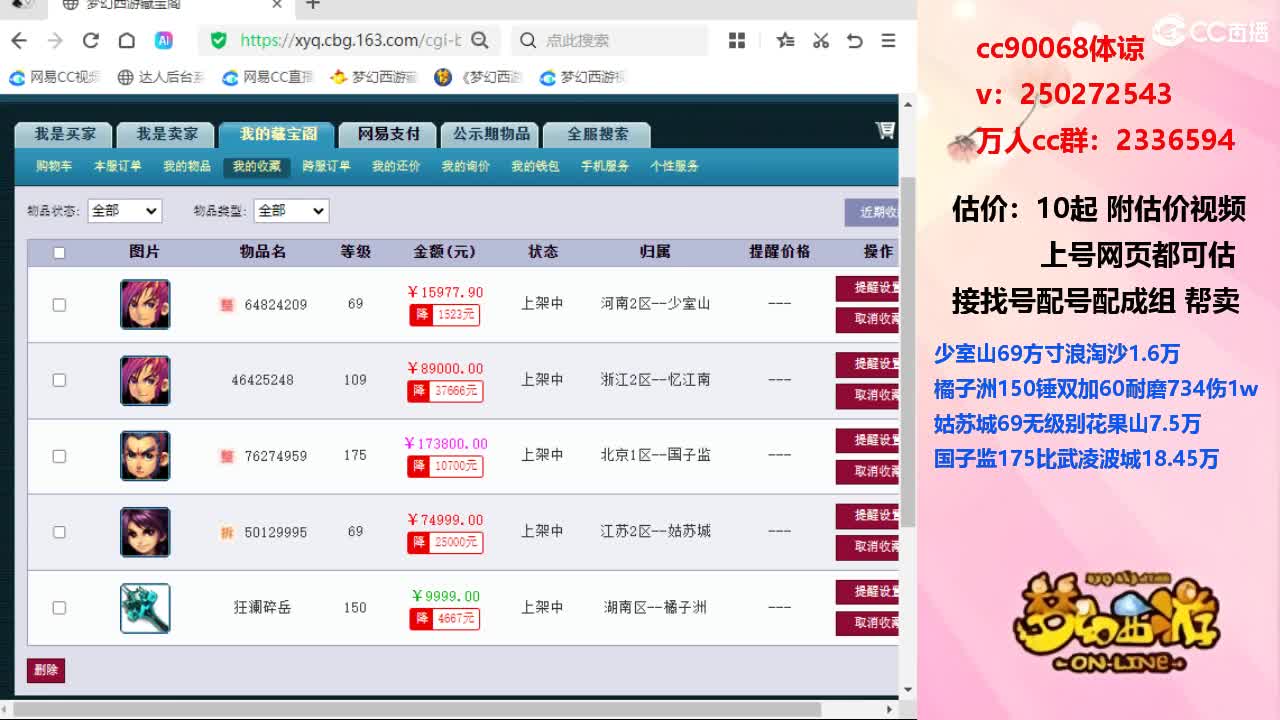Viewport: 1280px width, 720px height.
Task: Click the address bar URL xyq.cbg.163.com
Action: [350, 40]
